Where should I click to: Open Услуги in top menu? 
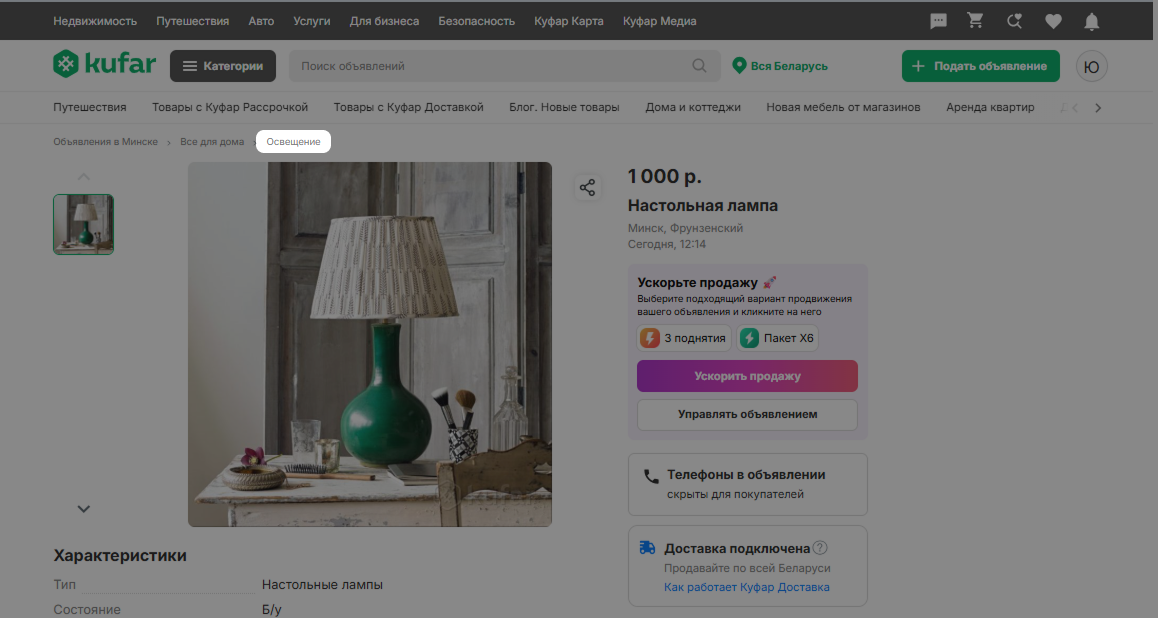[x=312, y=21]
